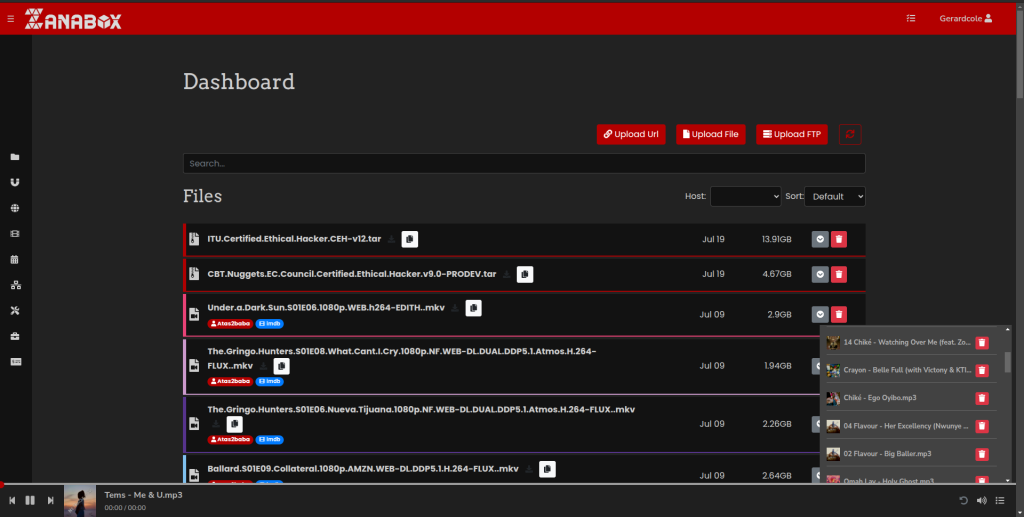This screenshot has height=517, width=1024.
Task: Expand options for the CBT.Nuggets row
Action: click(x=820, y=274)
